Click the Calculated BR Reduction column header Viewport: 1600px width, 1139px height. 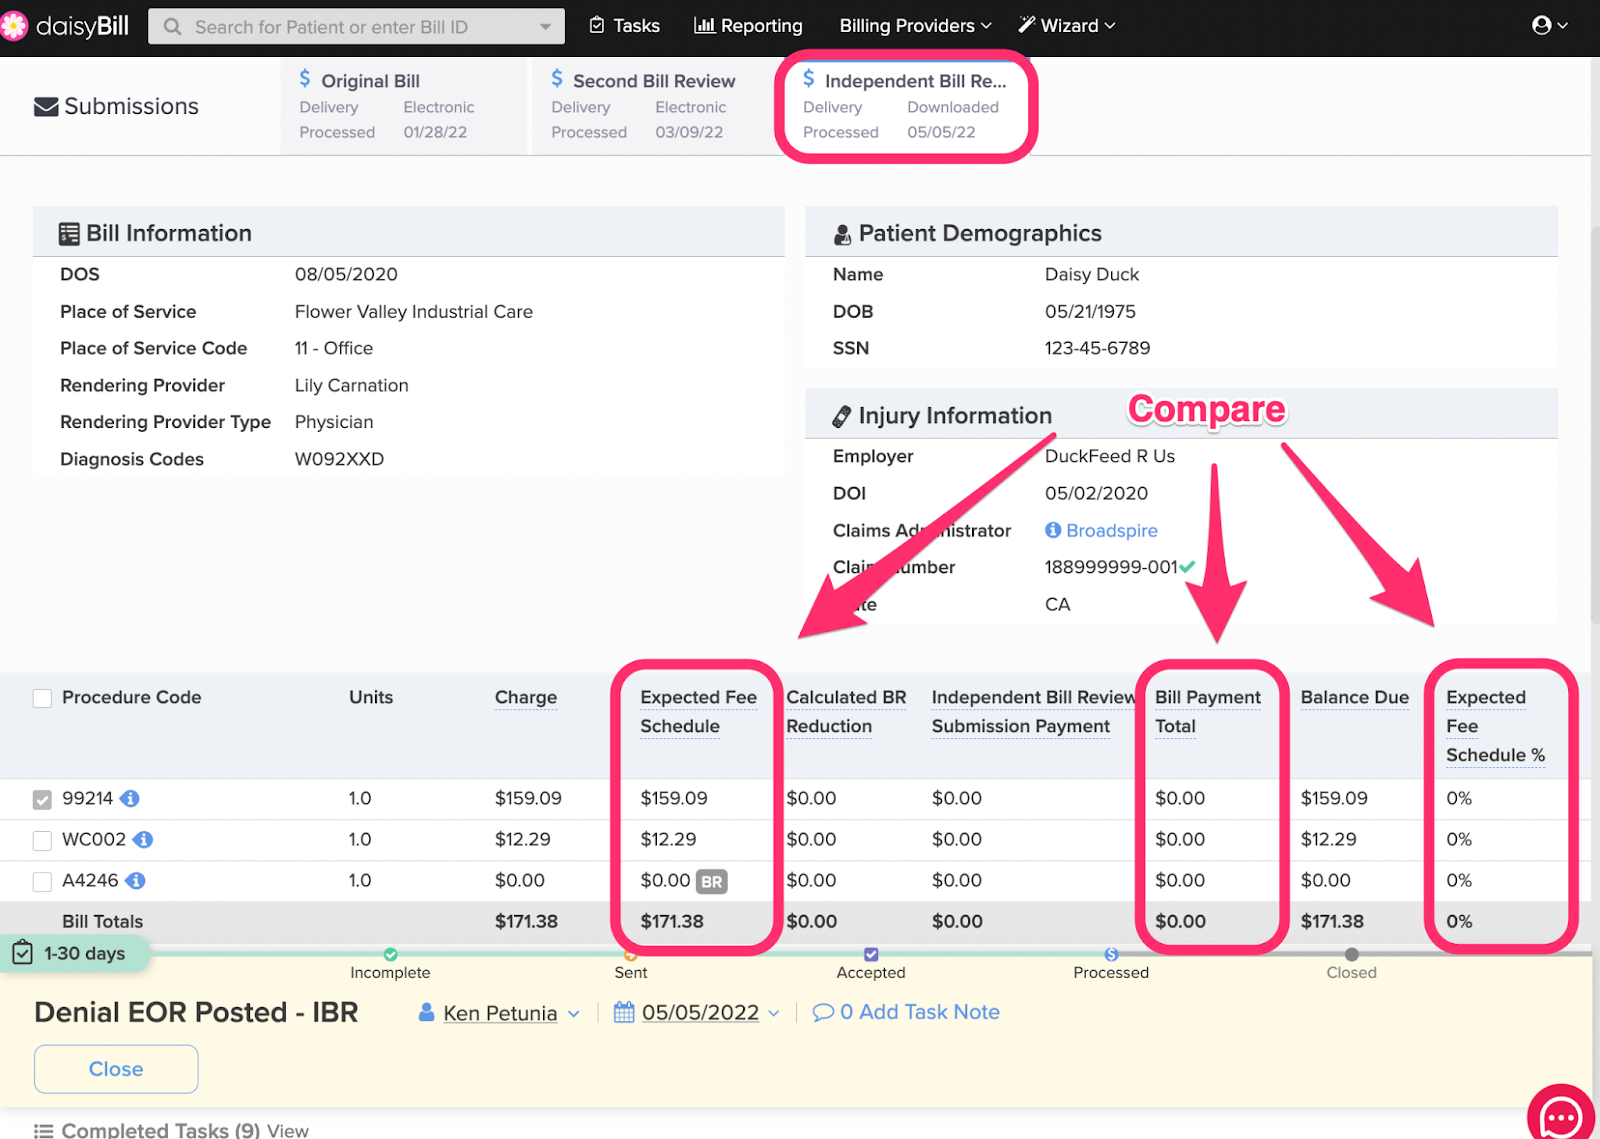point(846,711)
